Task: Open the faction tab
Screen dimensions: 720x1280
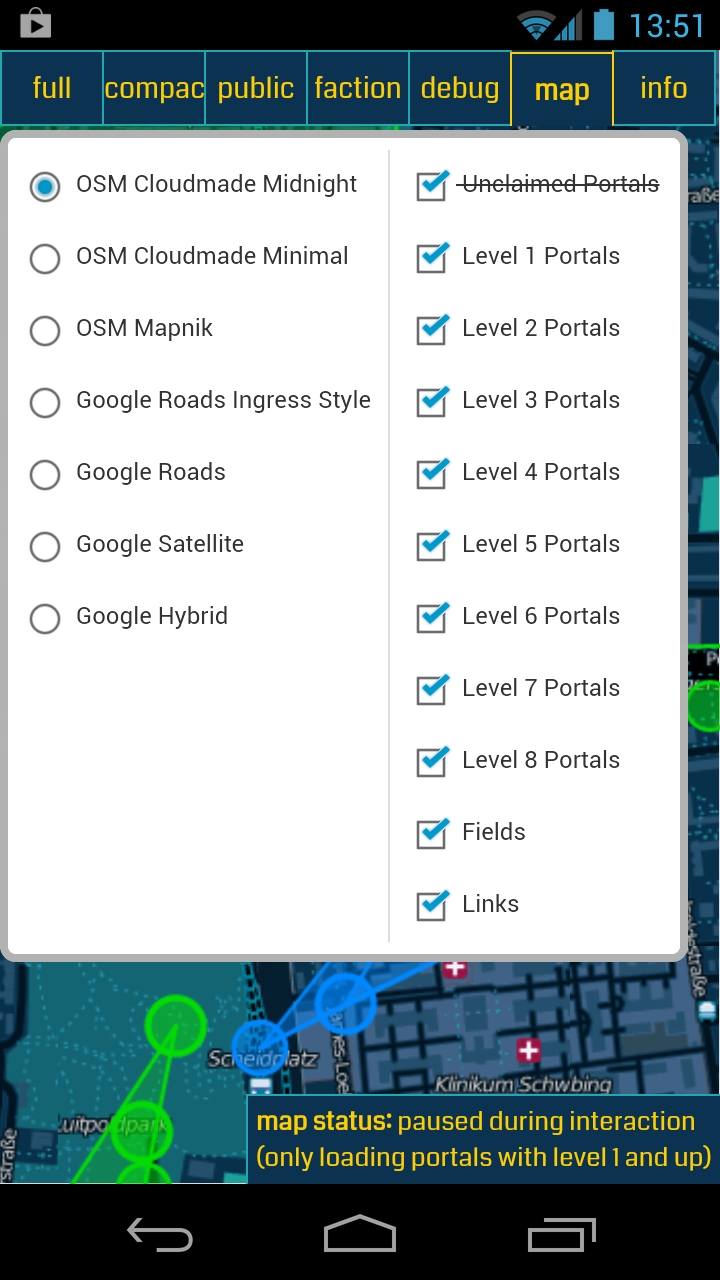Action: tap(358, 88)
